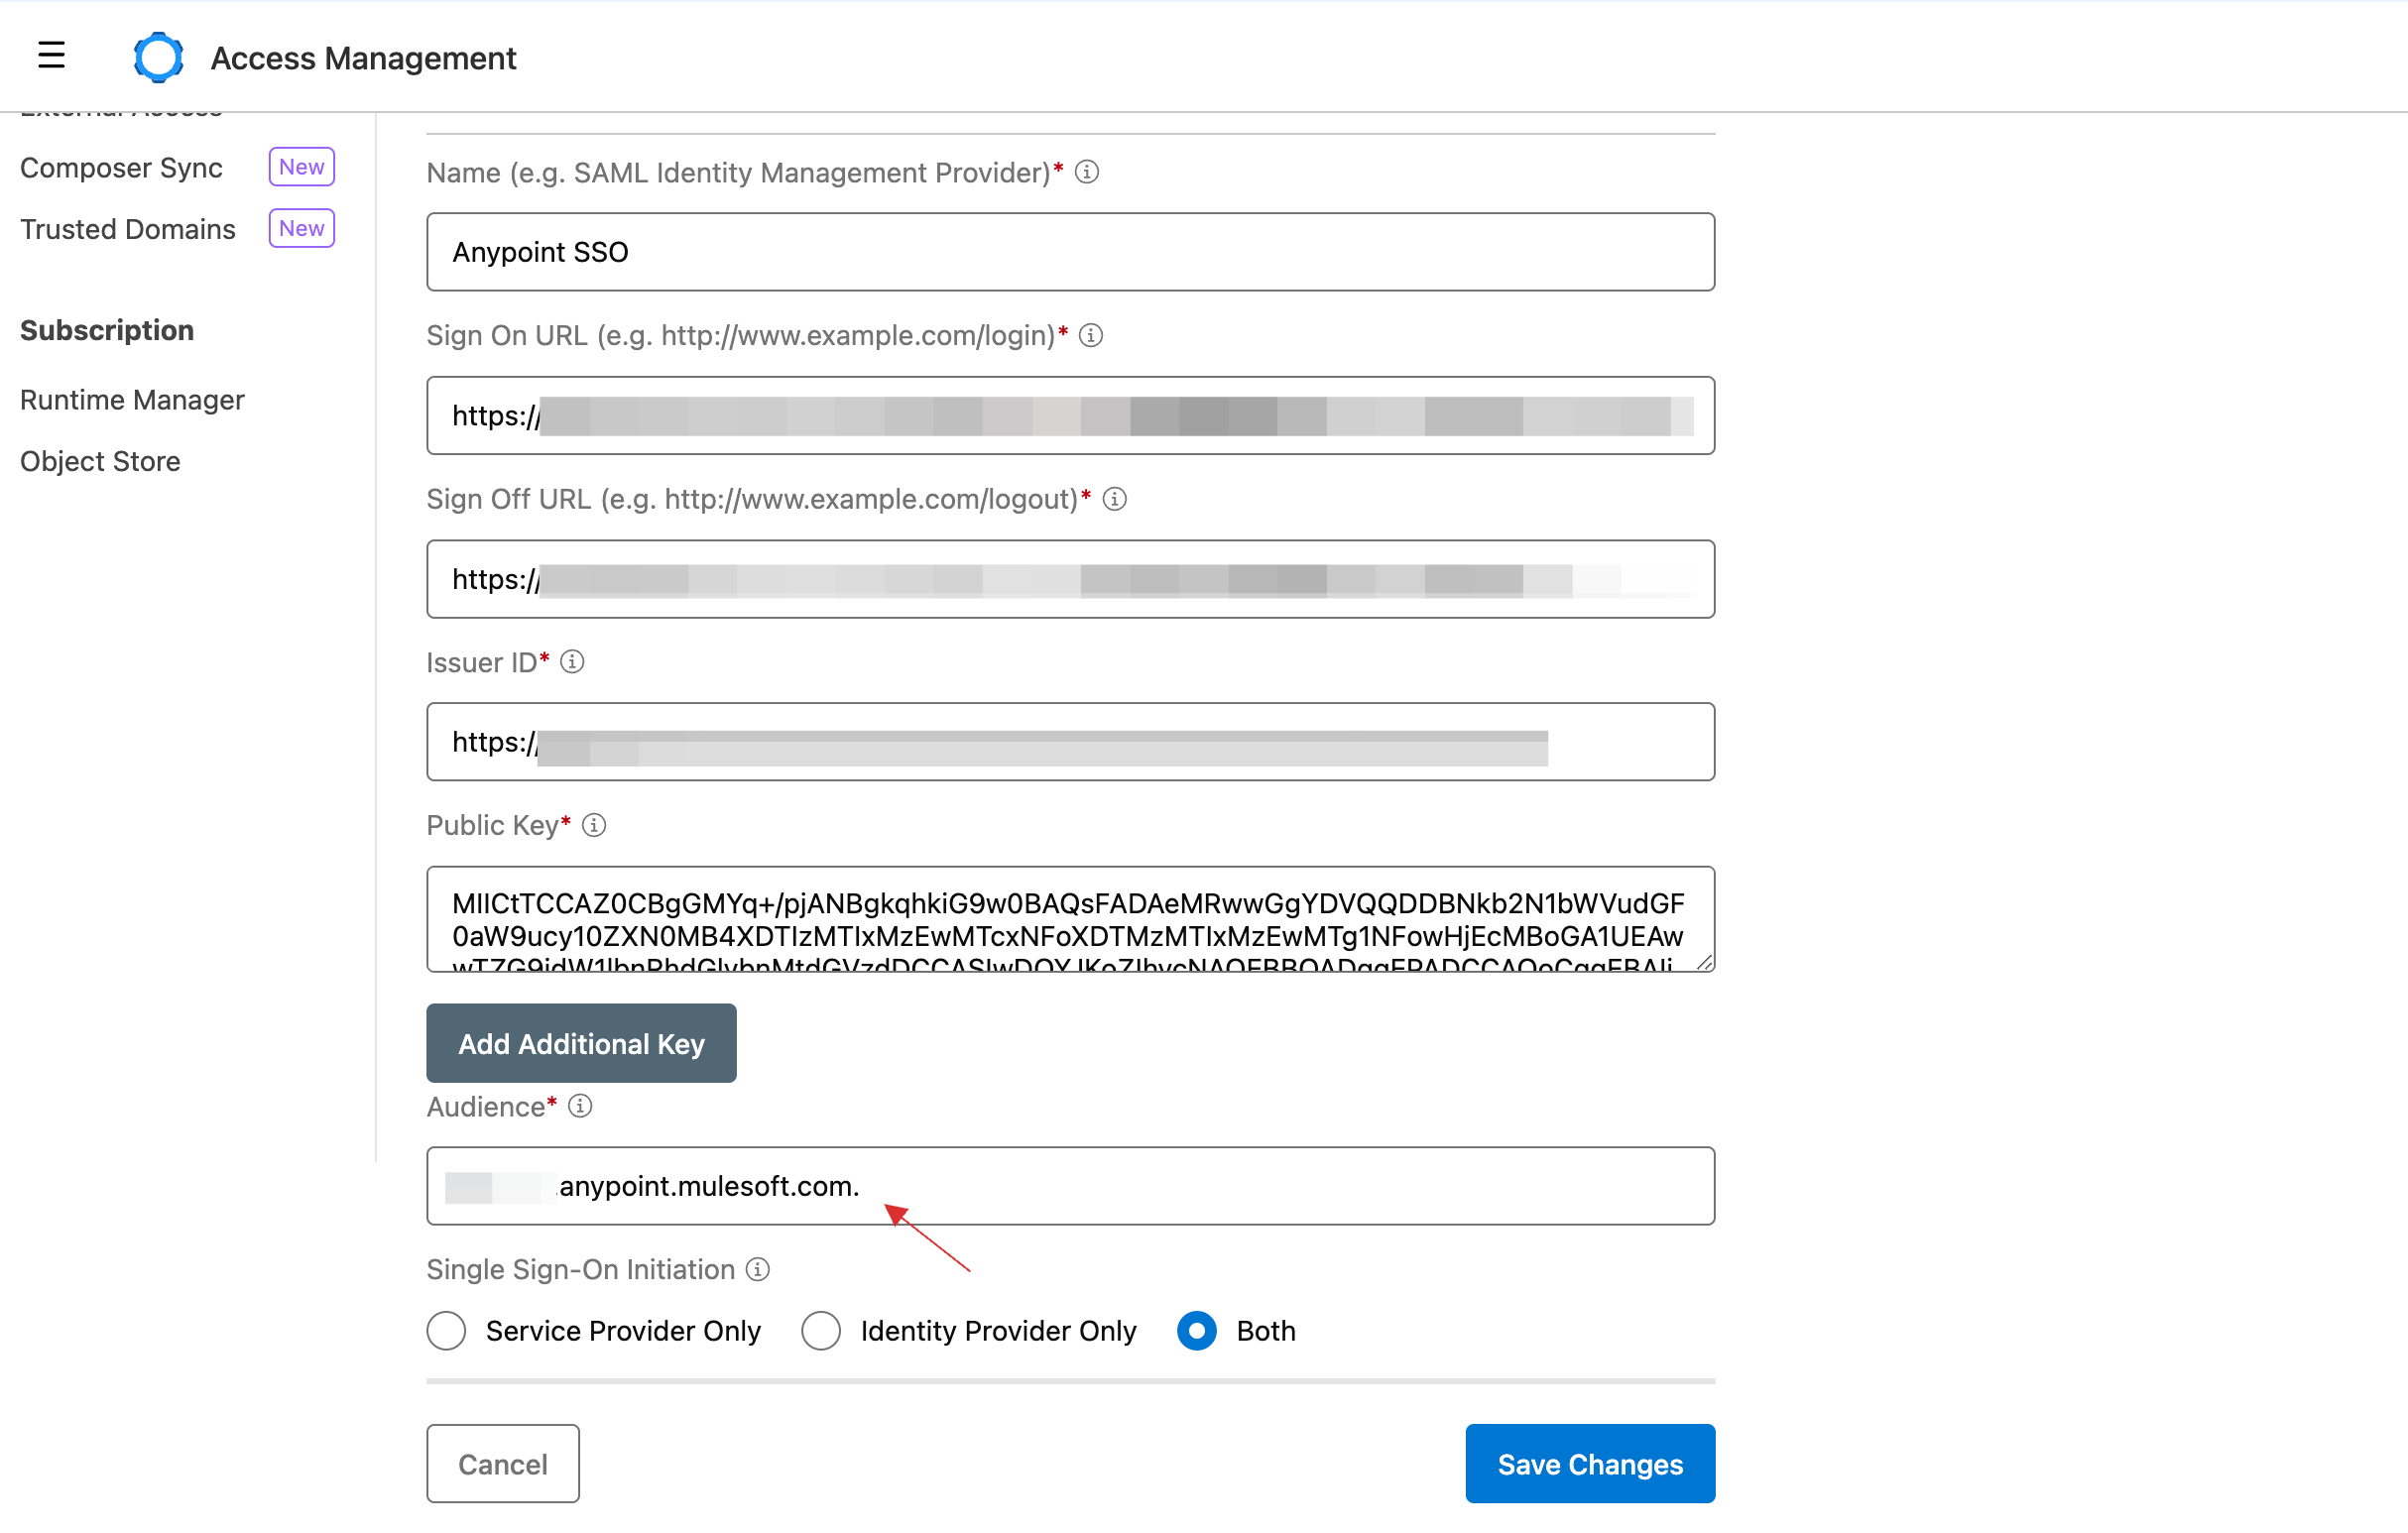Screen dimensions: 2408x1533
Task: Click the New badge beside Composer Sync
Action: tap(301, 167)
